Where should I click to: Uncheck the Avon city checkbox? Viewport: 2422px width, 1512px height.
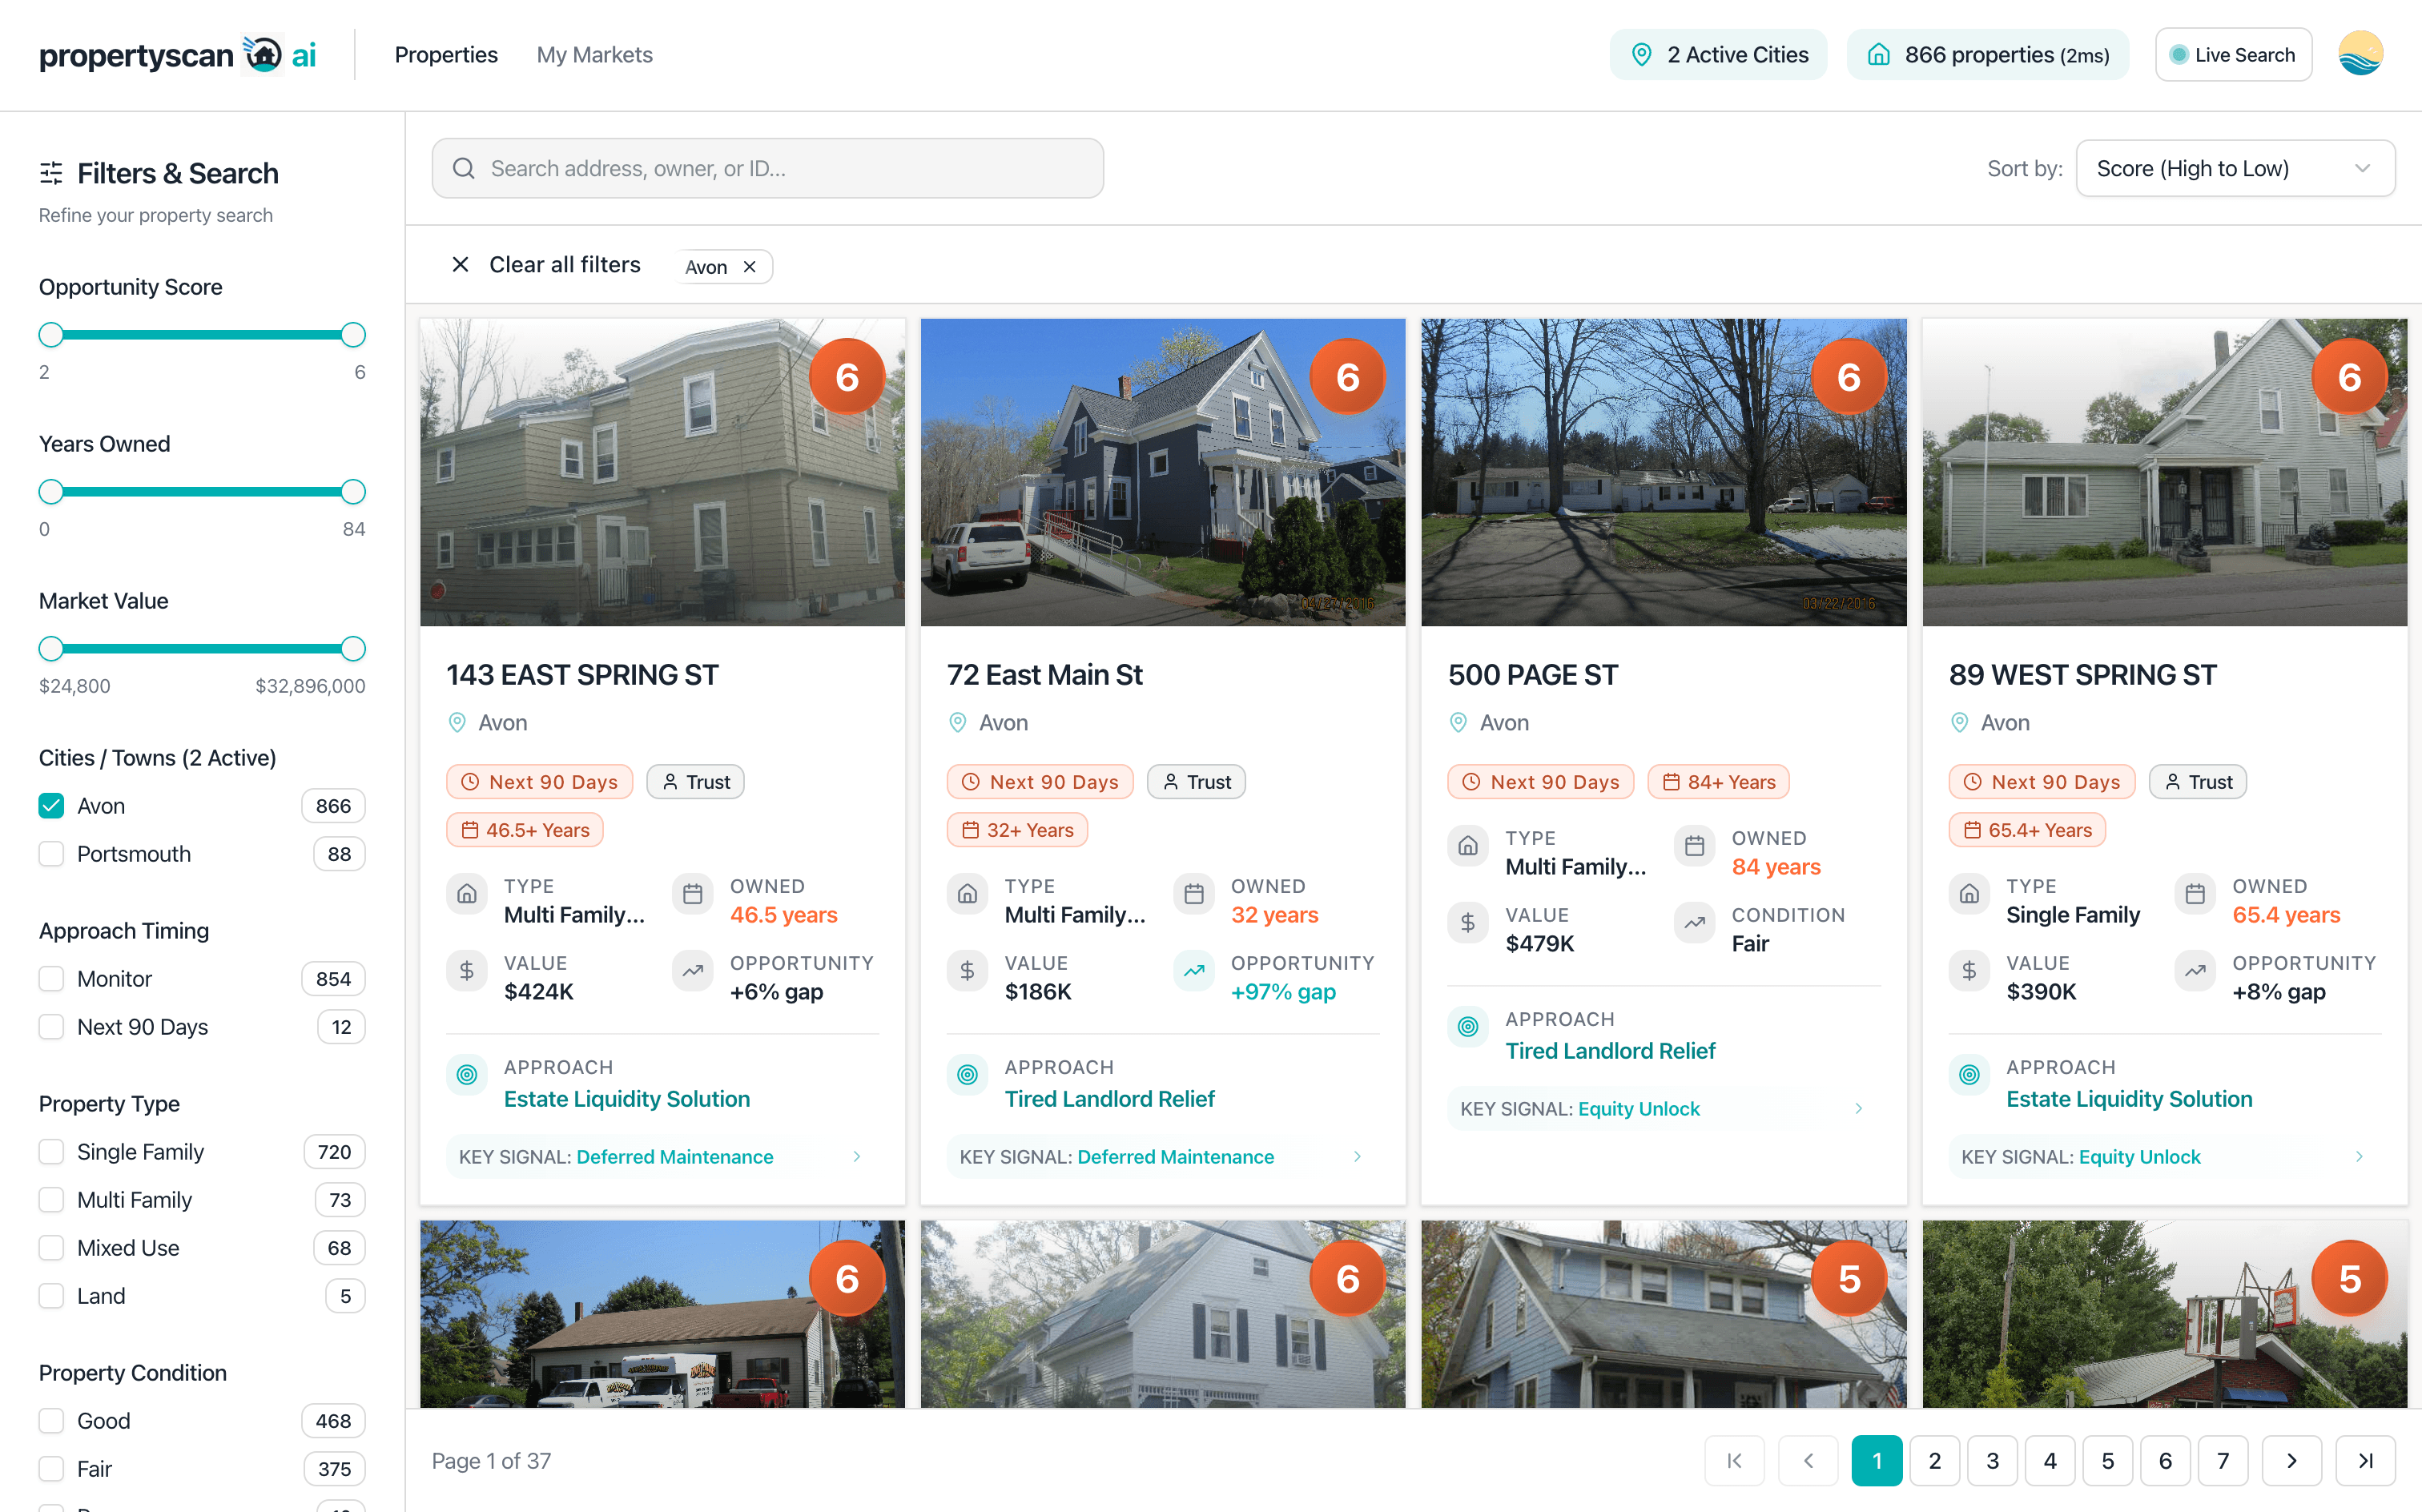[51, 806]
